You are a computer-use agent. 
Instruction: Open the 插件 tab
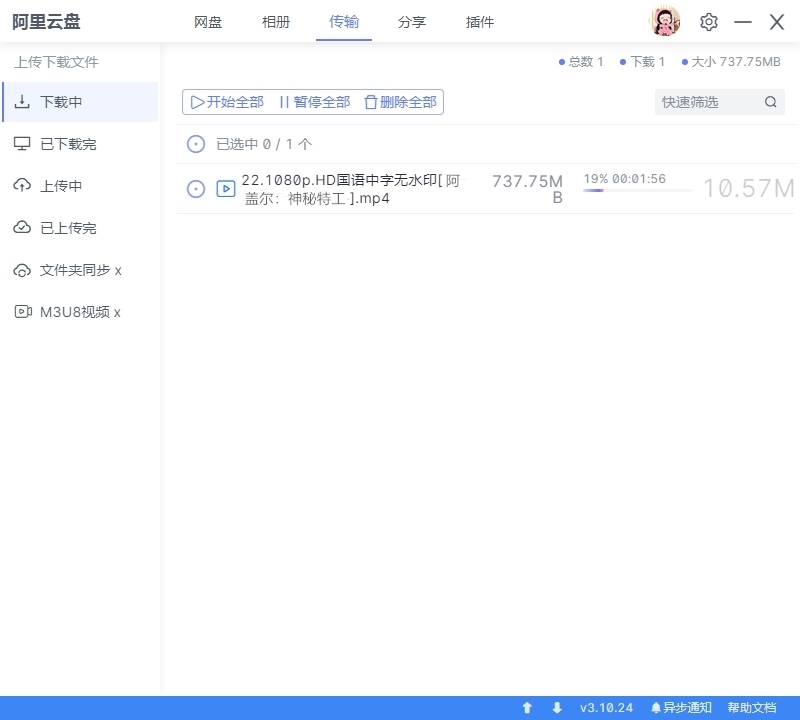click(x=480, y=22)
